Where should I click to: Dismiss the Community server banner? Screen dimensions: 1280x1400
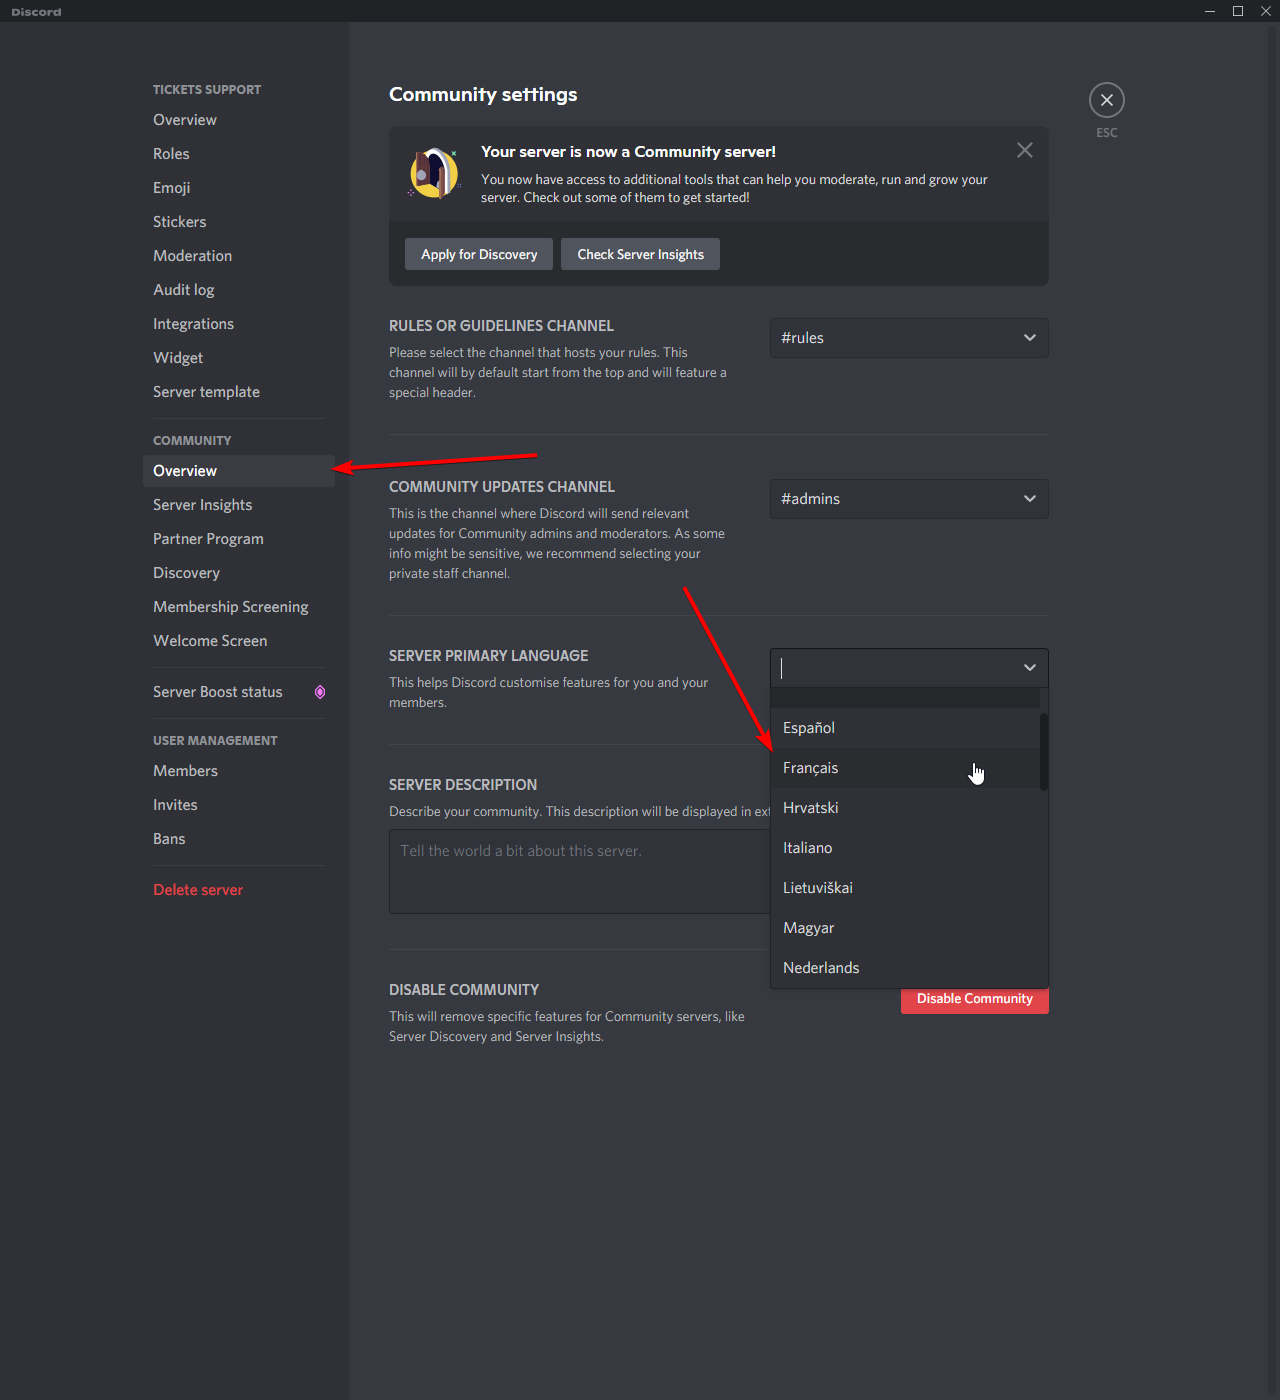tap(1024, 150)
